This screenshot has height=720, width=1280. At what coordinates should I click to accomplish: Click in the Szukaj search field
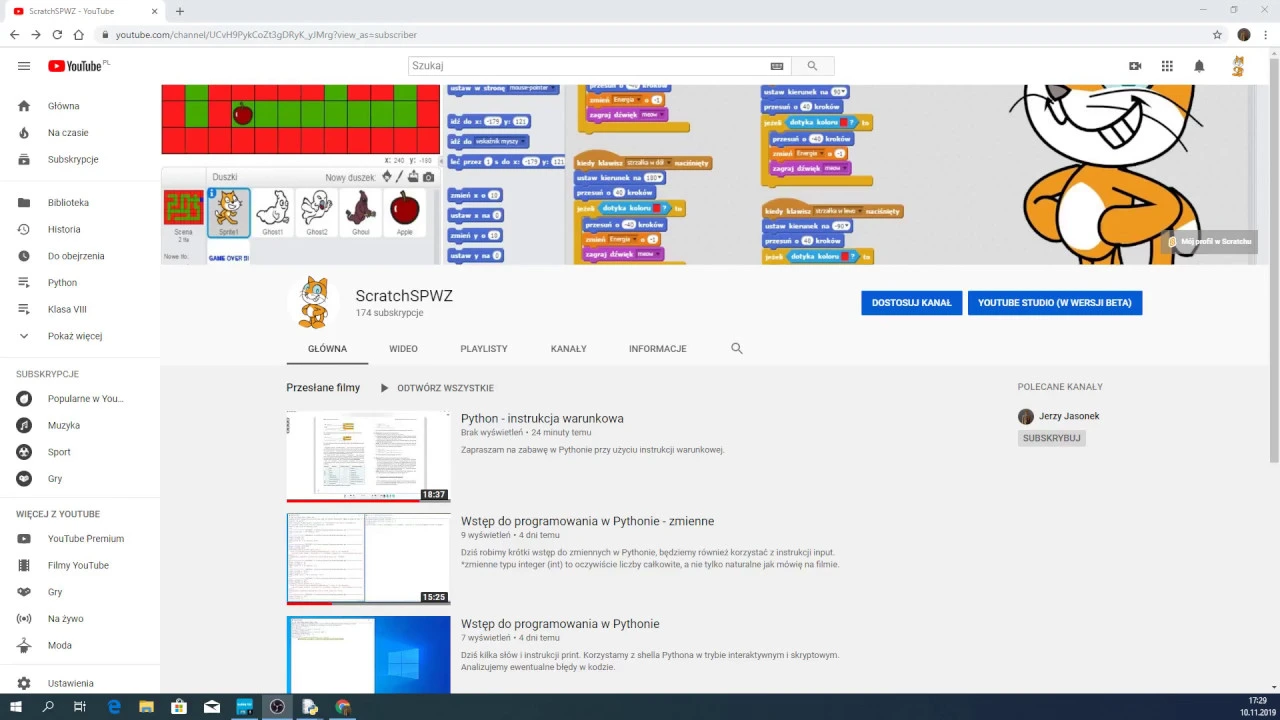pyautogui.click(x=588, y=66)
